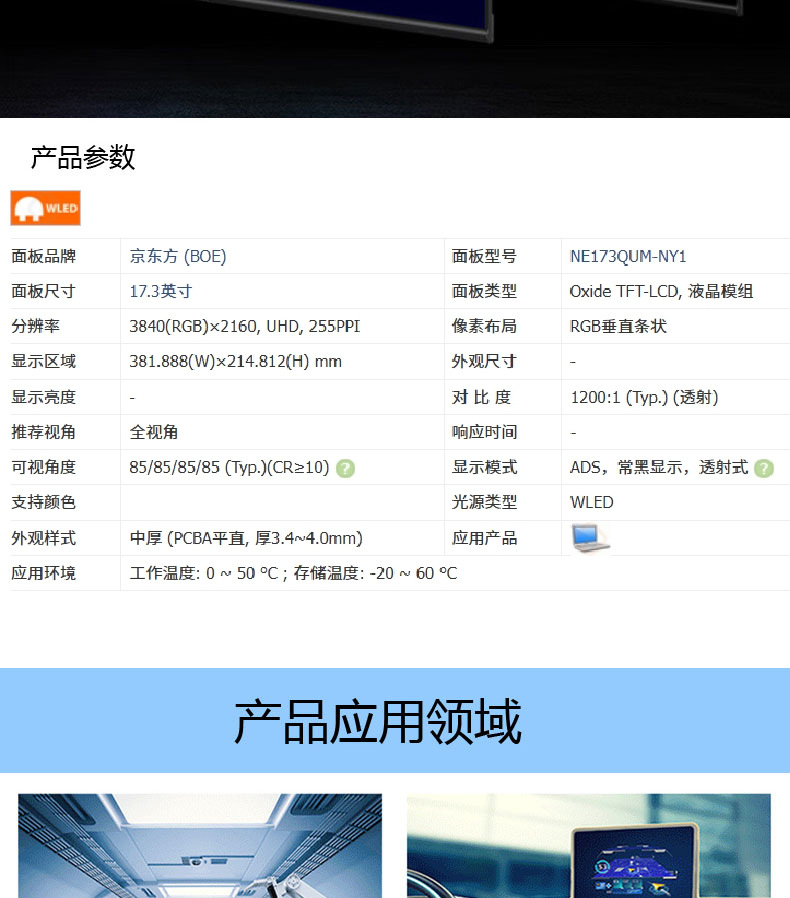Click the 支持颜色 row label
This screenshot has height=898, width=790.
tap(44, 502)
